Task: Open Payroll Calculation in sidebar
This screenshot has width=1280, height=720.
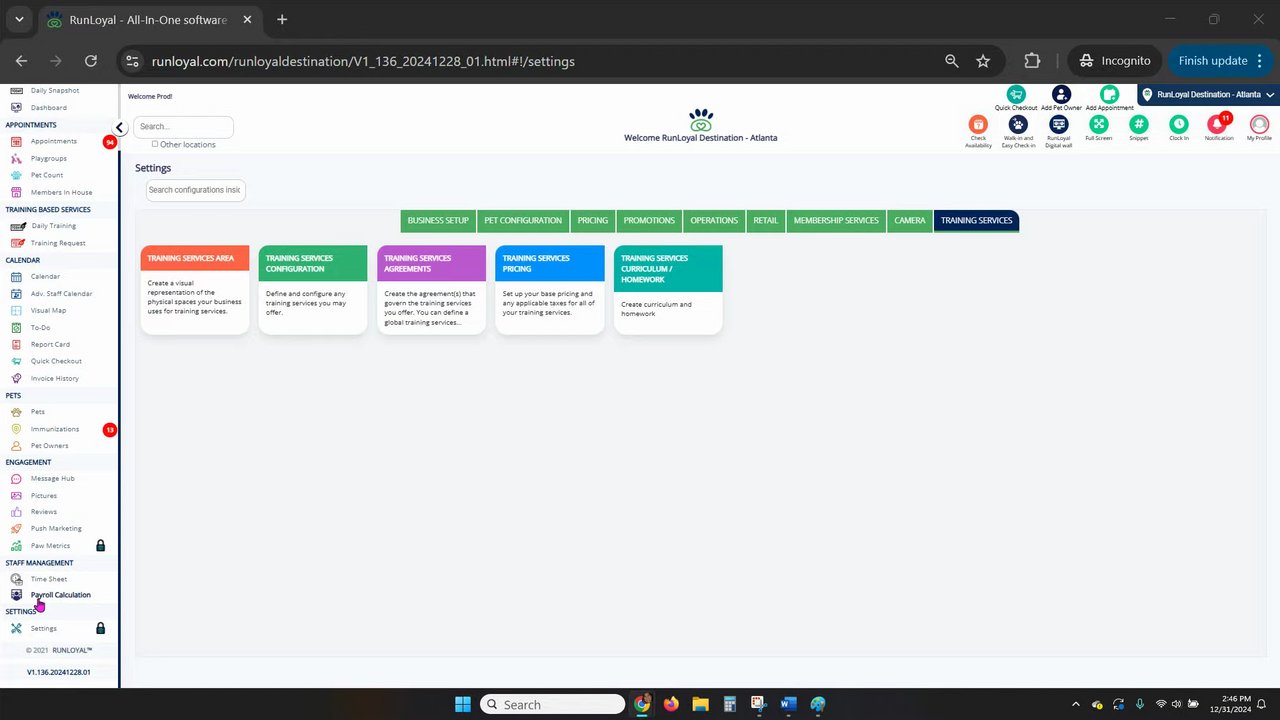Action: pyautogui.click(x=60, y=595)
